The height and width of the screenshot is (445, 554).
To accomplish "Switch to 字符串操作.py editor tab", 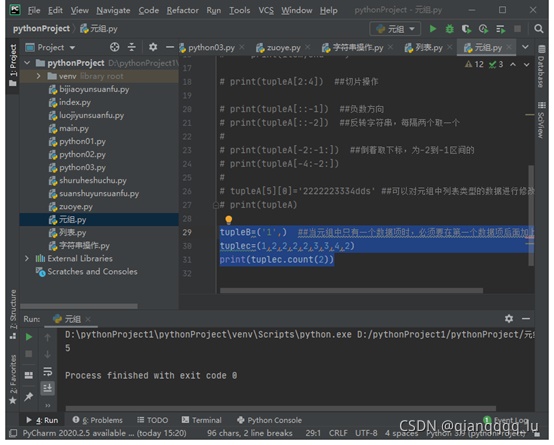I will click(x=358, y=48).
